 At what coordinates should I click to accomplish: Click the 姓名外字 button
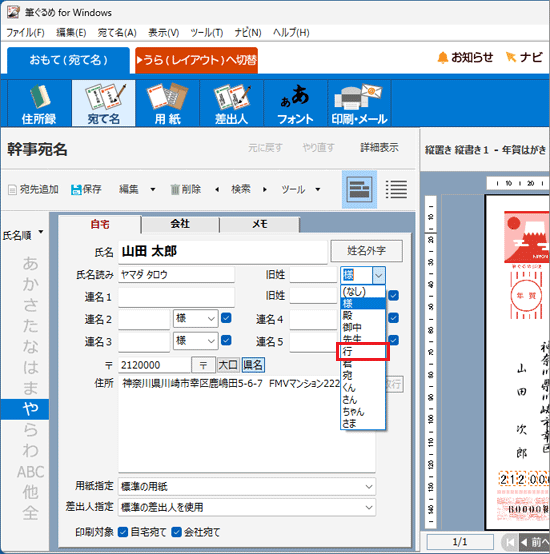pyautogui.click(x=366, y=251)
